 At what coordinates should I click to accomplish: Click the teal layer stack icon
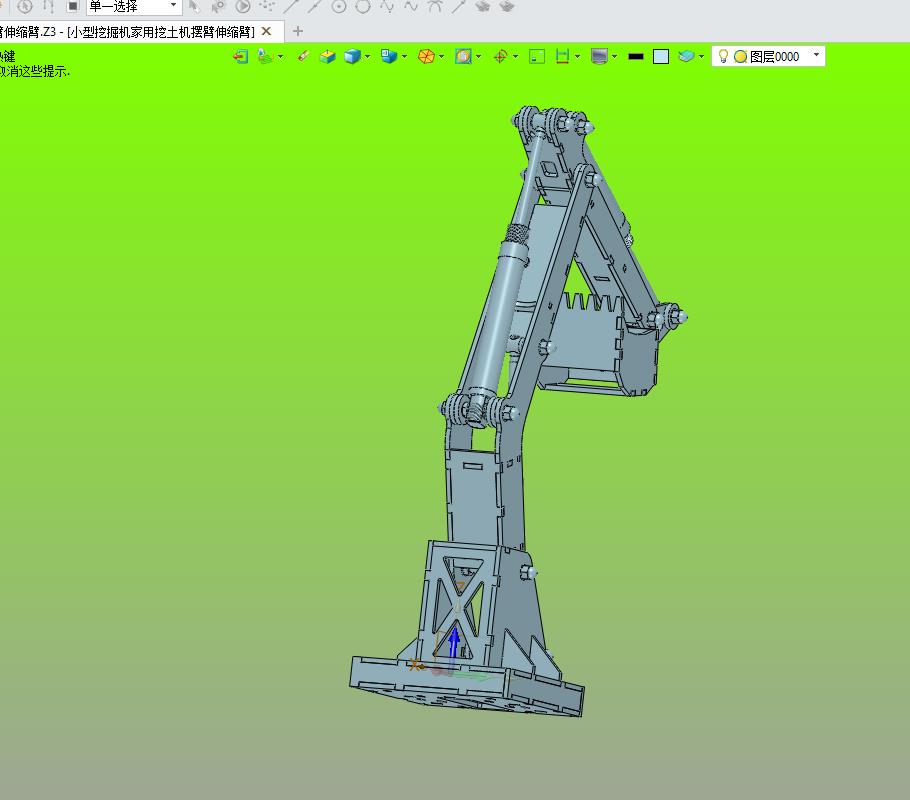[x=686, y=56]
